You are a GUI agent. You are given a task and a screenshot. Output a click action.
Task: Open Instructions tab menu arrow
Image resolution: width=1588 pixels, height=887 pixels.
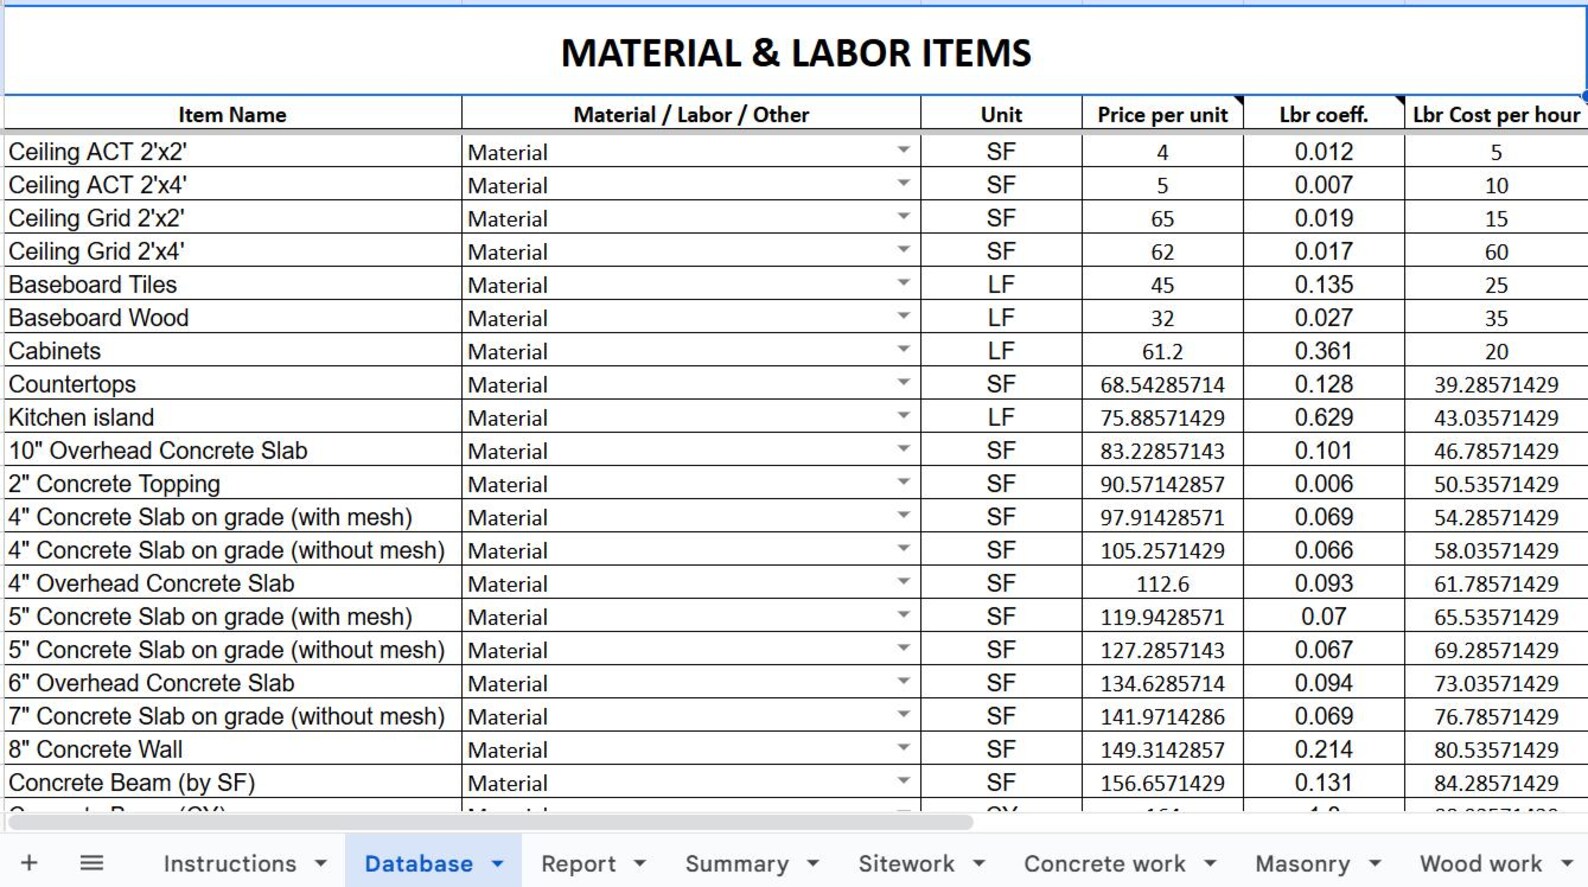[x=320, y=863]
